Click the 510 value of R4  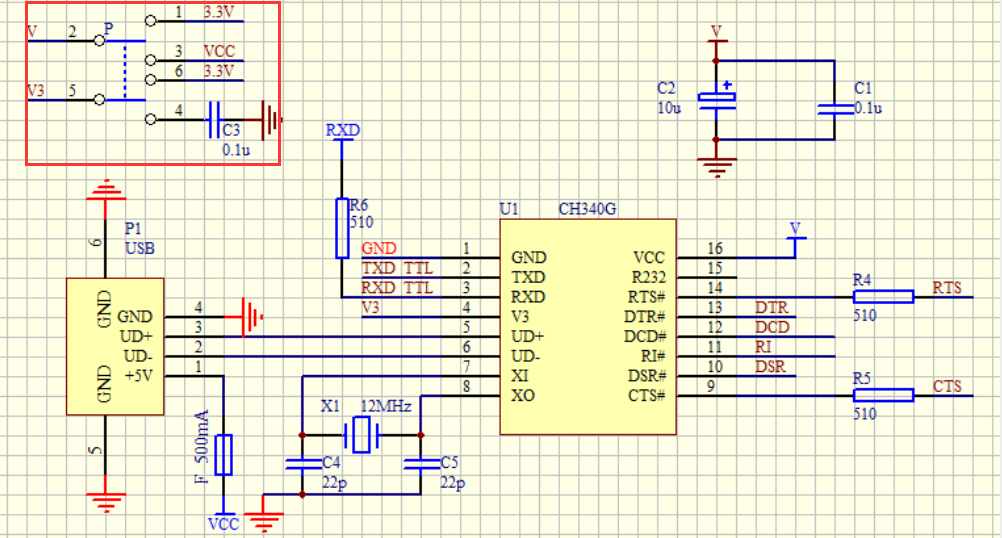(865, 315)
